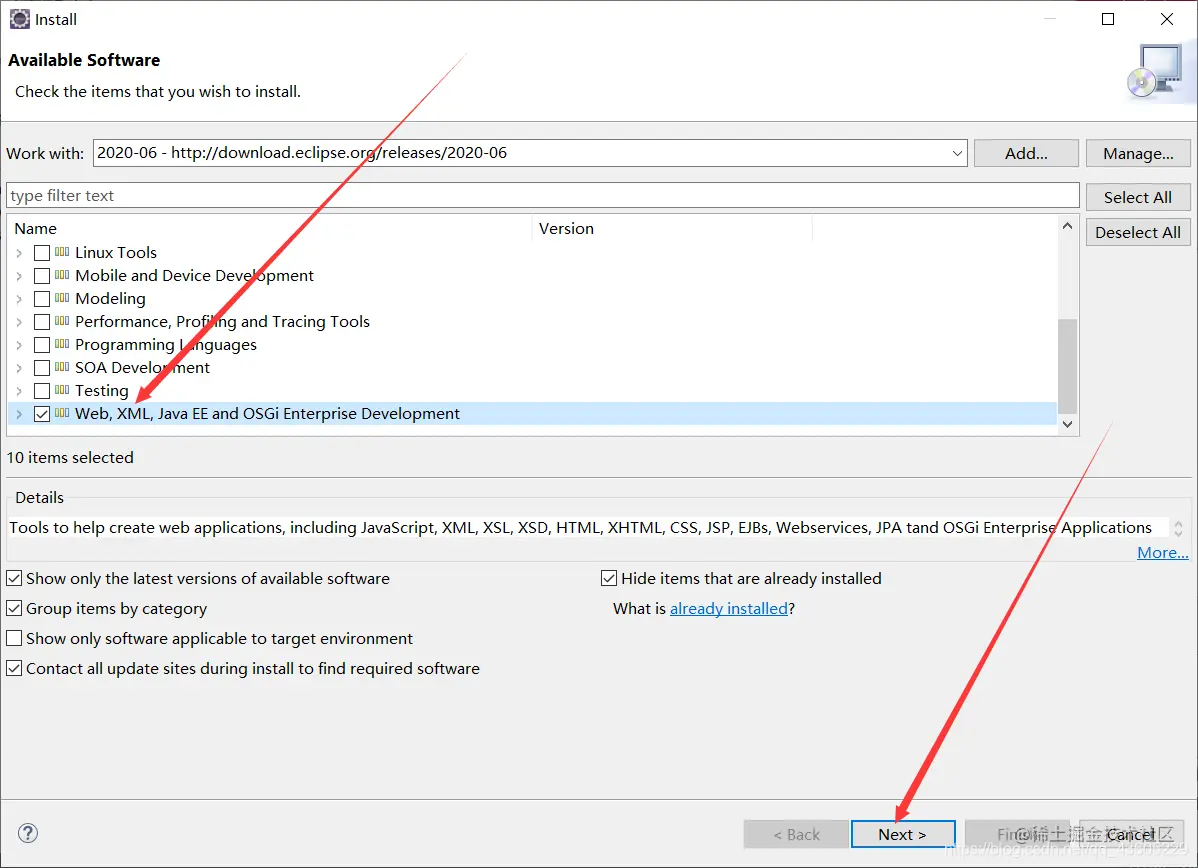This screenshot has width=1198, height=868.
Task: Open the help question mark icon
Action: coord(28,833)
